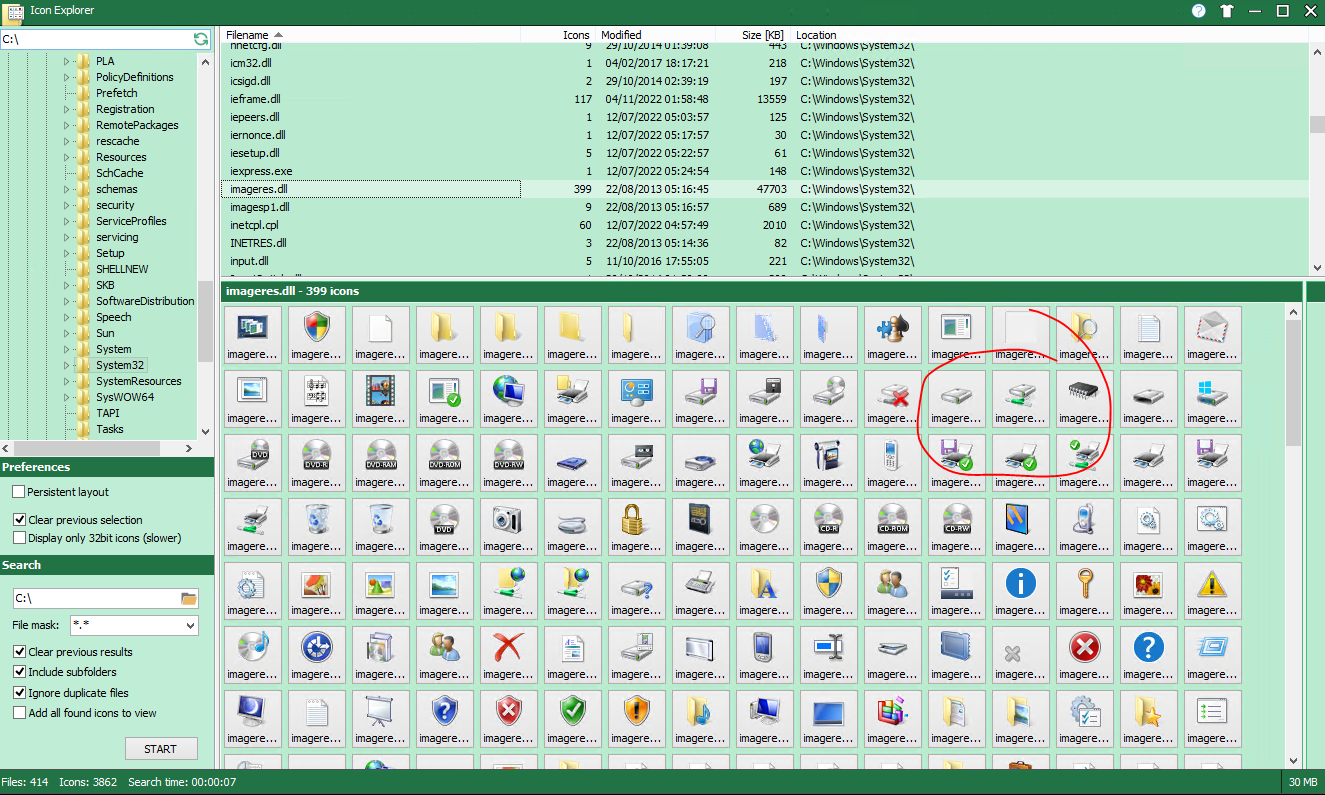Select the mail envelope icon
The height and width of the screenshot is (795, 1325).
pyautogui.click(x=1212, y=335)
